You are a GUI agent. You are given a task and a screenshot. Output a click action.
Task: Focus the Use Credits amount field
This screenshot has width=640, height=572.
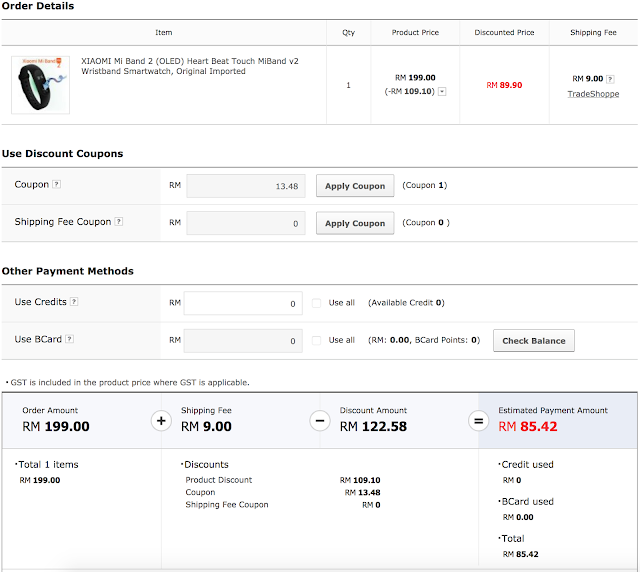pyautogui.click(x=243, y=303)
